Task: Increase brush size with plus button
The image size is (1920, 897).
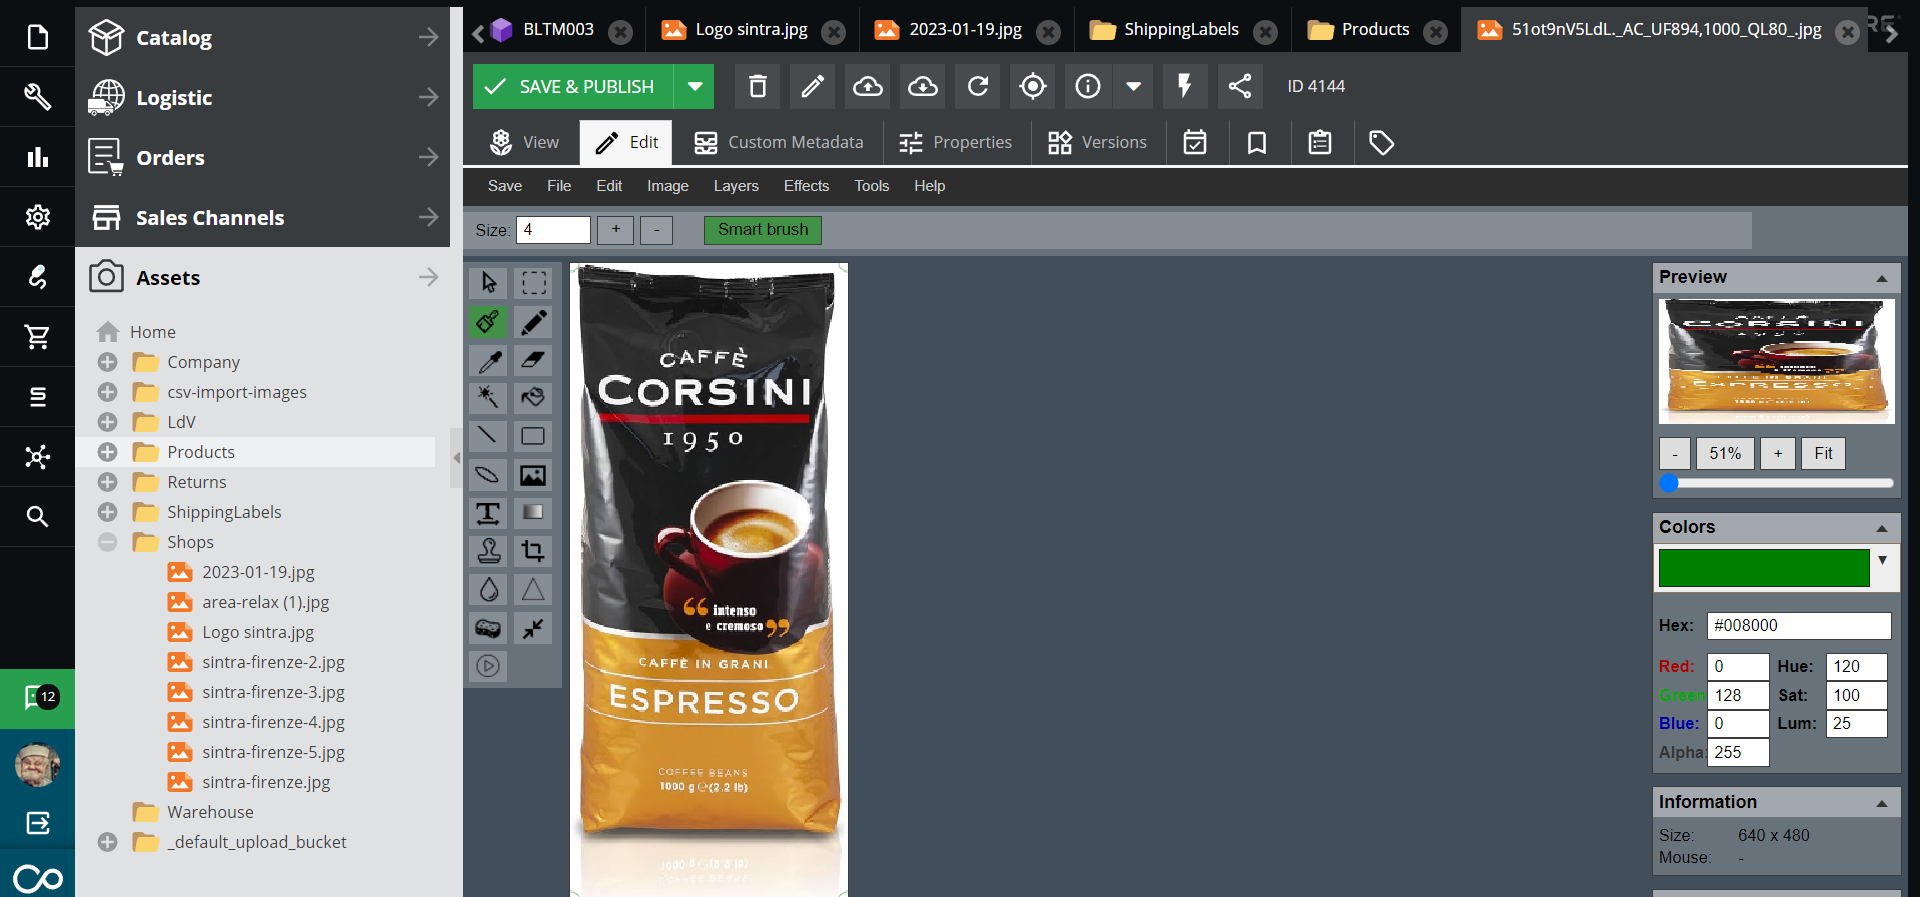Action: 616,230
